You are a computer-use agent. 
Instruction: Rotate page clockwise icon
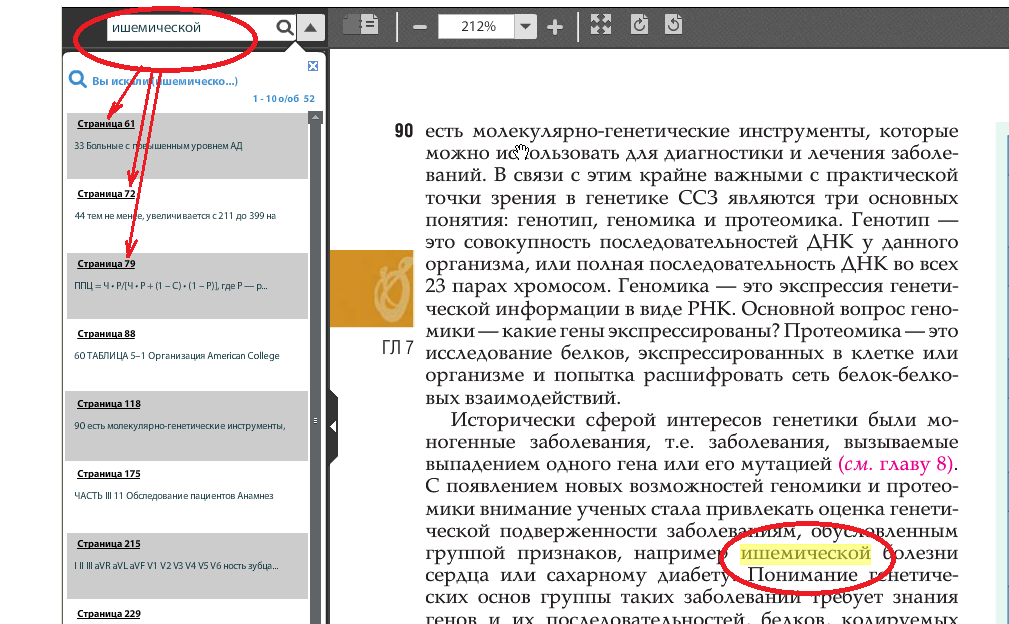click(639, 25)
